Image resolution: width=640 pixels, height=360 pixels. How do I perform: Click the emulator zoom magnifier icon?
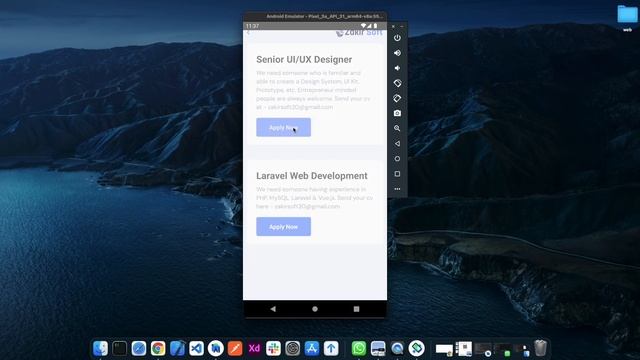point(397,128)
